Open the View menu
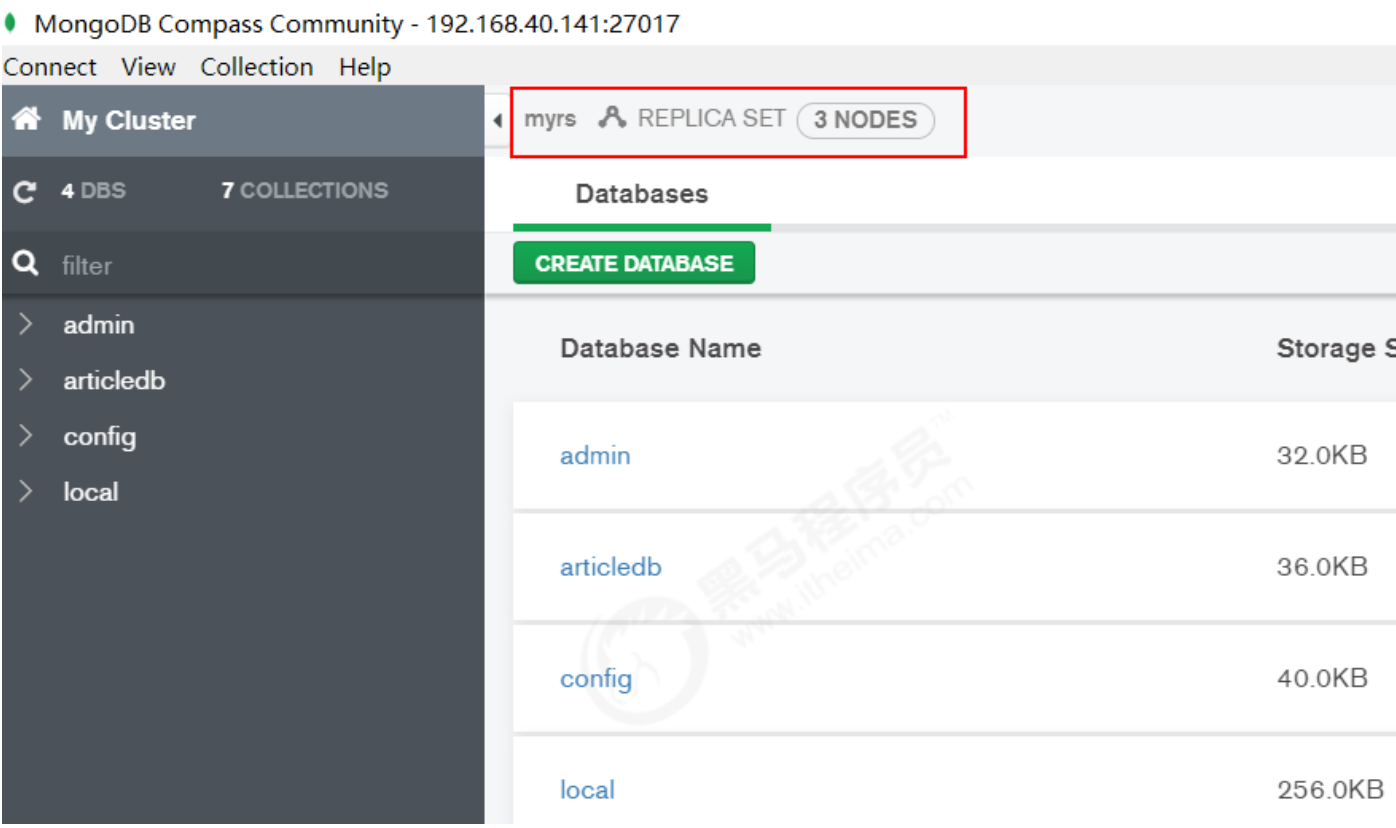The image size is (1396, 828). point(148,67)
